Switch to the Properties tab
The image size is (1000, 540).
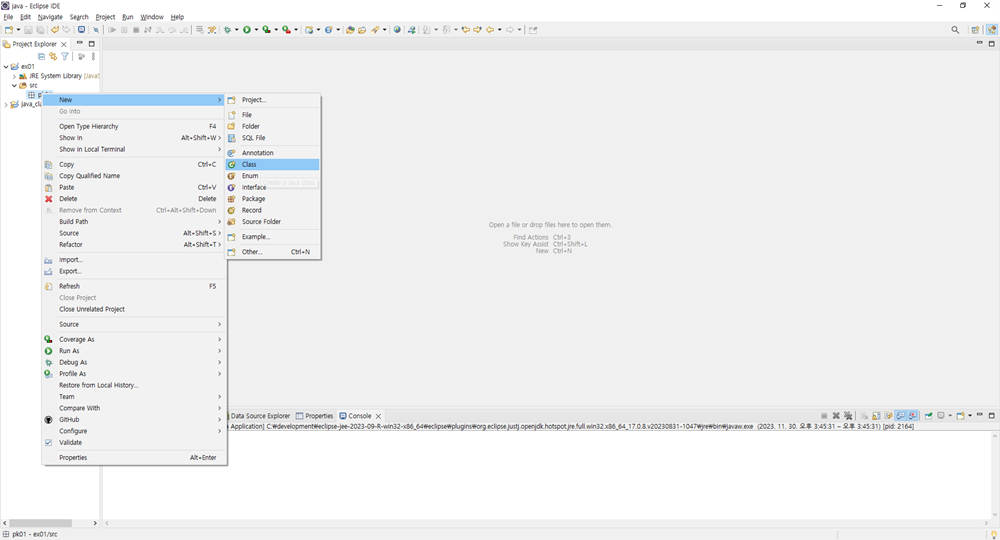(x=314, y=416)
